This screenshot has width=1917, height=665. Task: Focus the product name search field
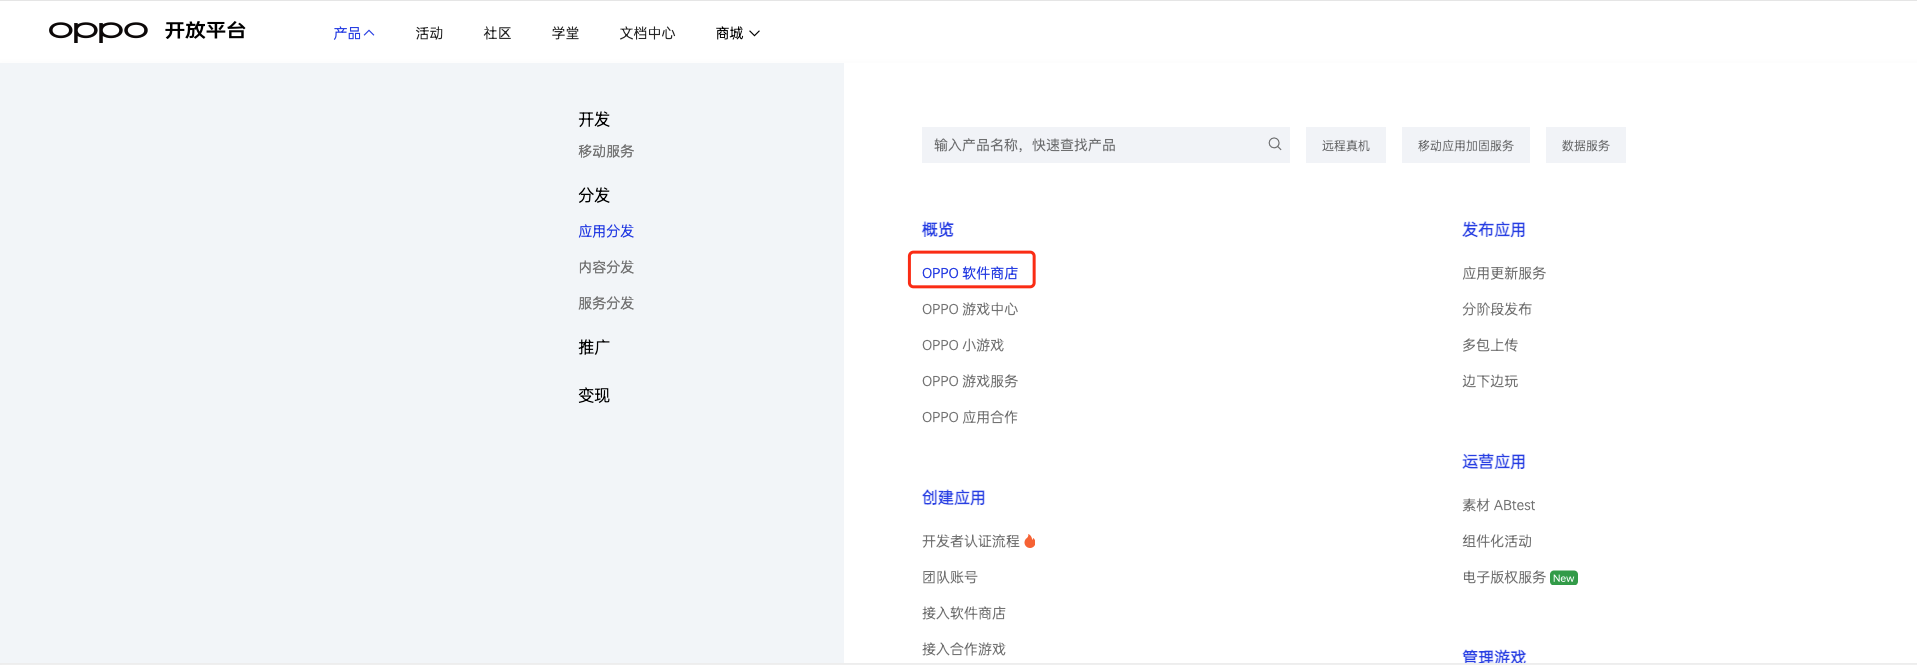(x=1105, y=145)
